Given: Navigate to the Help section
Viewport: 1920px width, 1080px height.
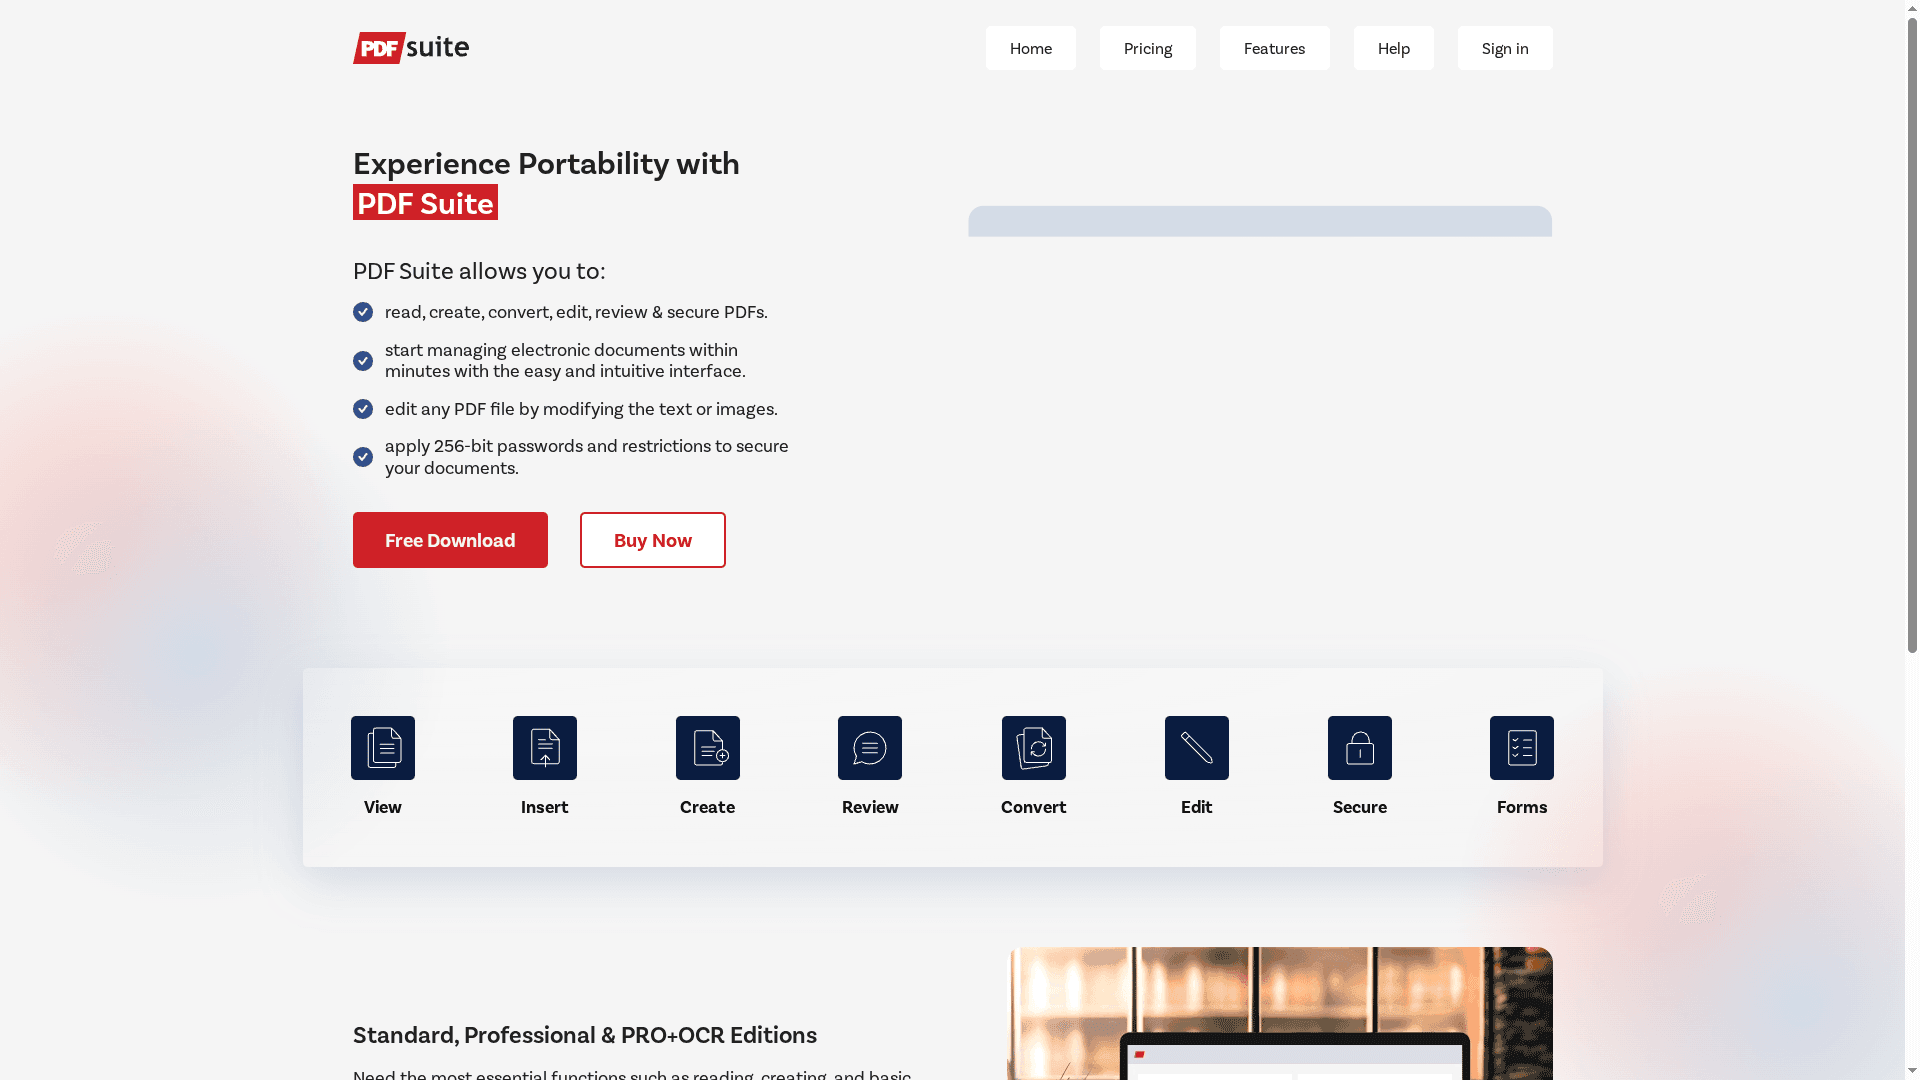Looking at the screenshot, I should (x=1393, y=47).
